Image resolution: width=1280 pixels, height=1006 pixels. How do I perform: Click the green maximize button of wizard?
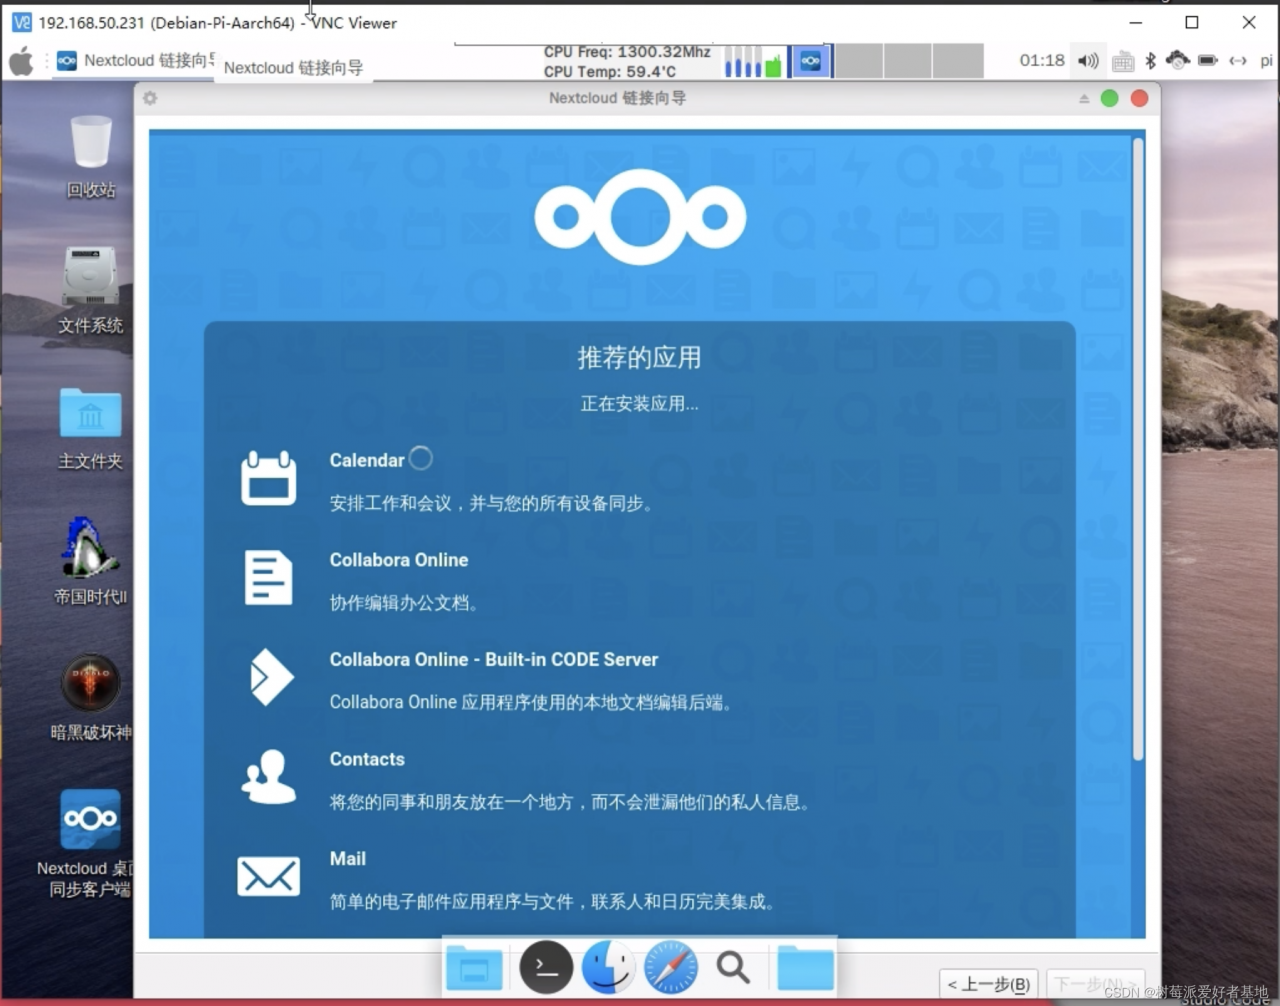click(1109, 98)
